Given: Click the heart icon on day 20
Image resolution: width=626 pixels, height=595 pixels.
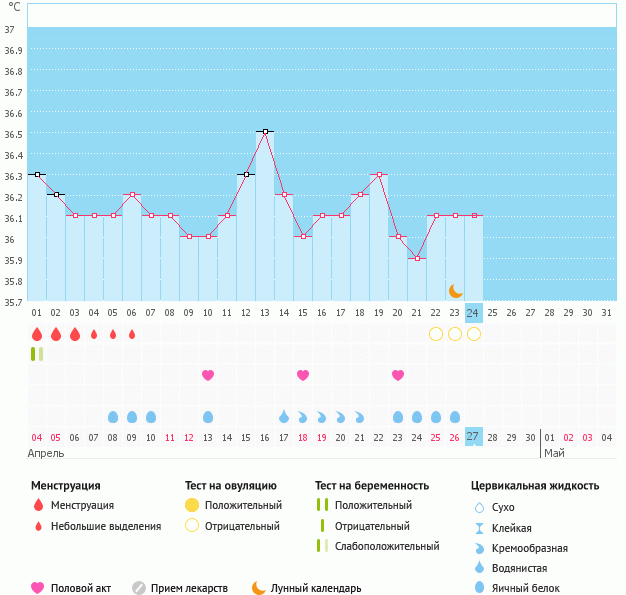Looking at the screenshot, I should (398, 375).
